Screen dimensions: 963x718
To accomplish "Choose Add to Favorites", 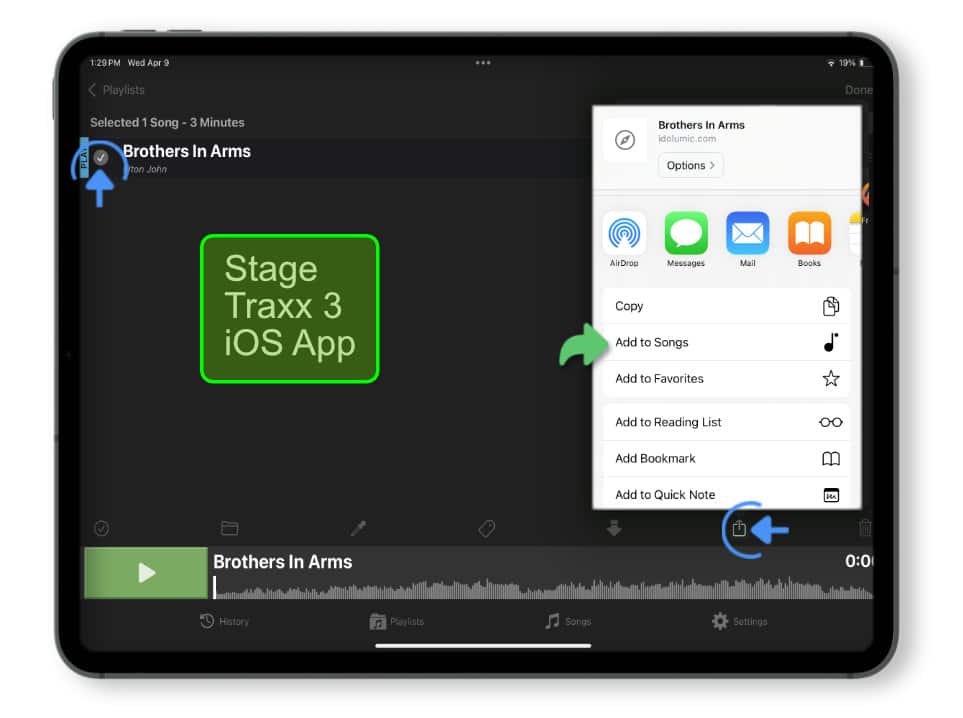I will click(x=727, y=378).
